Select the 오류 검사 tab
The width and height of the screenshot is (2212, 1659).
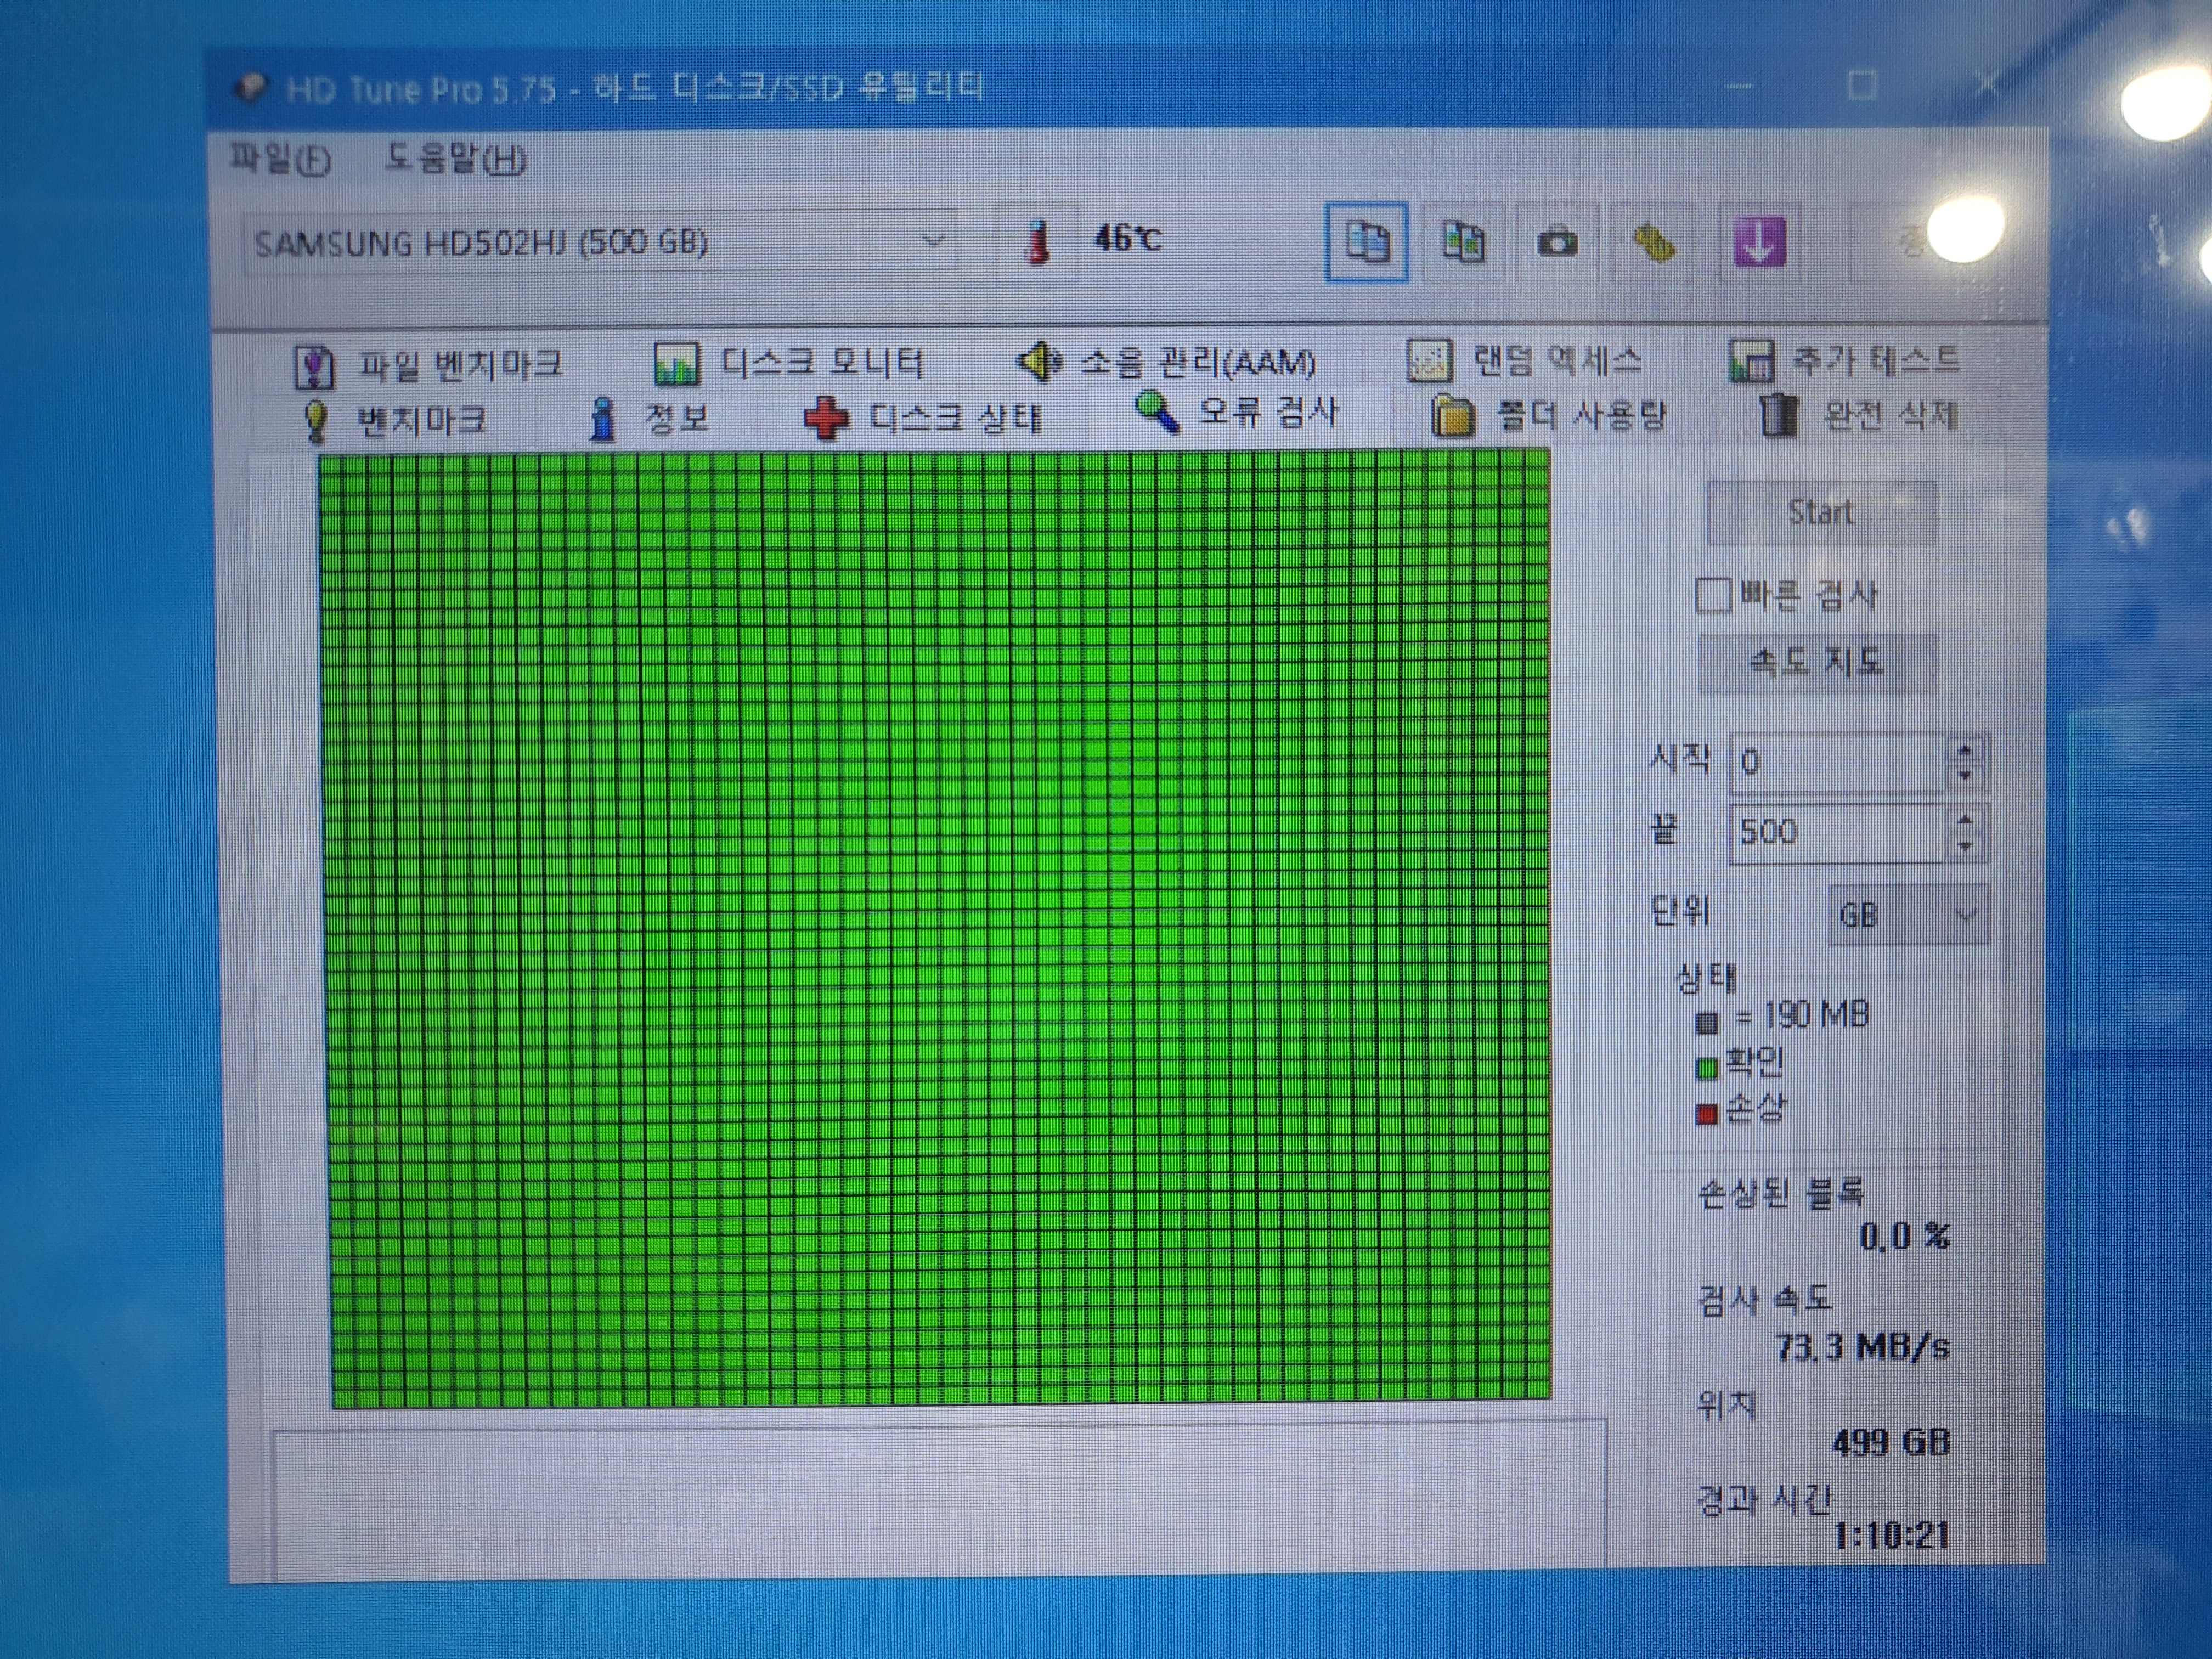point(1236,412)
